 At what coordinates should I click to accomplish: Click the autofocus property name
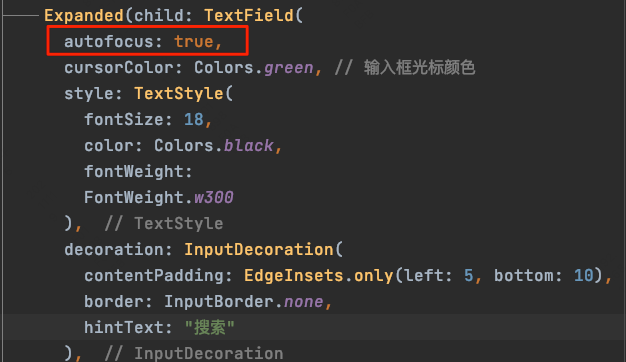[x=109, y=42]
